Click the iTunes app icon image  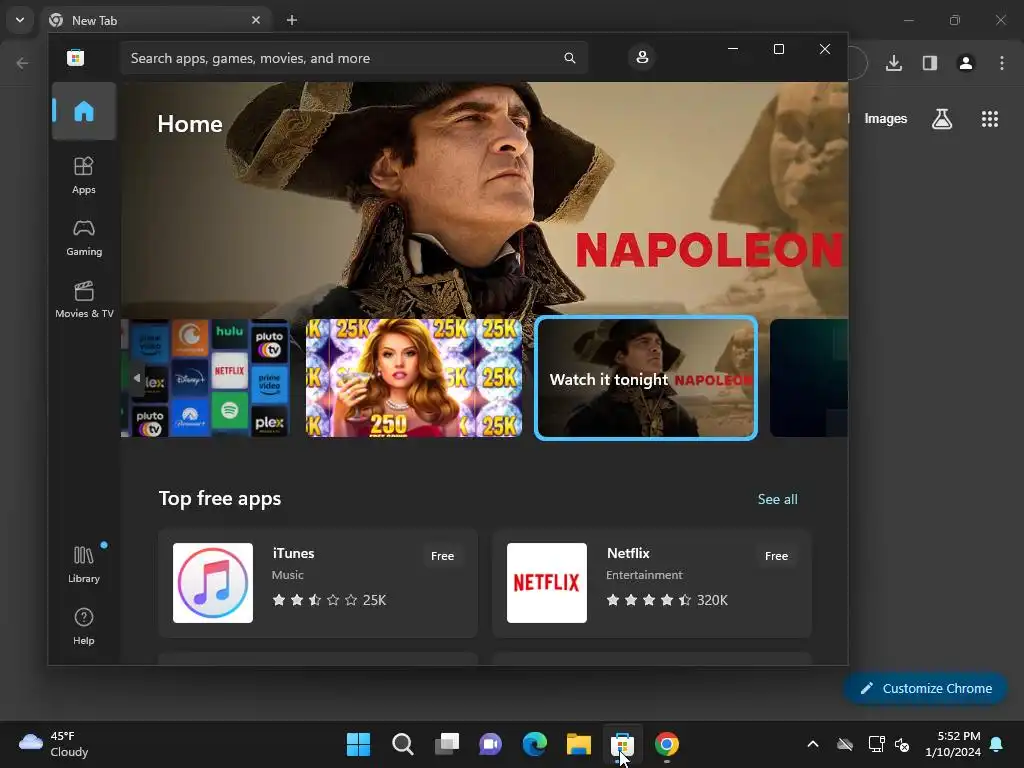(213, 583)
